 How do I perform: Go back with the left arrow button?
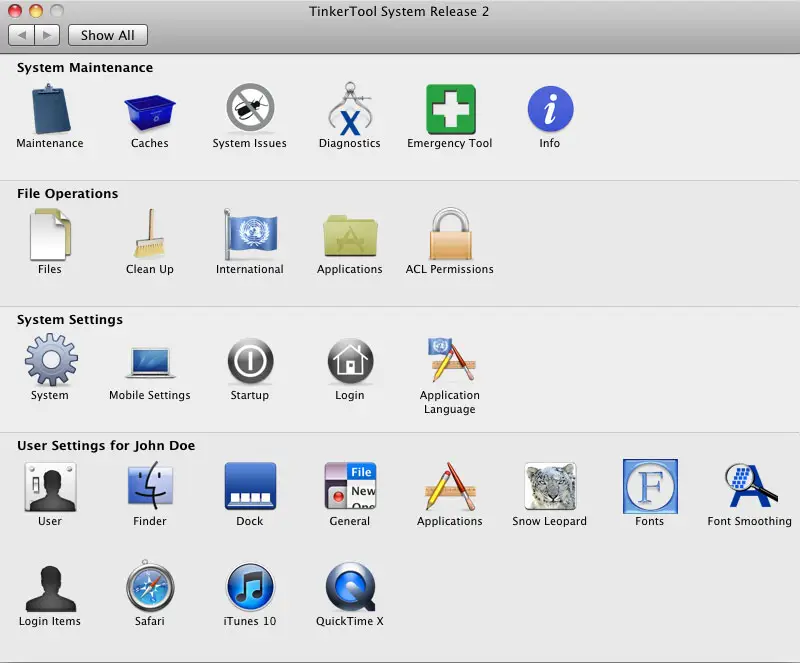[x=21, y=35]
